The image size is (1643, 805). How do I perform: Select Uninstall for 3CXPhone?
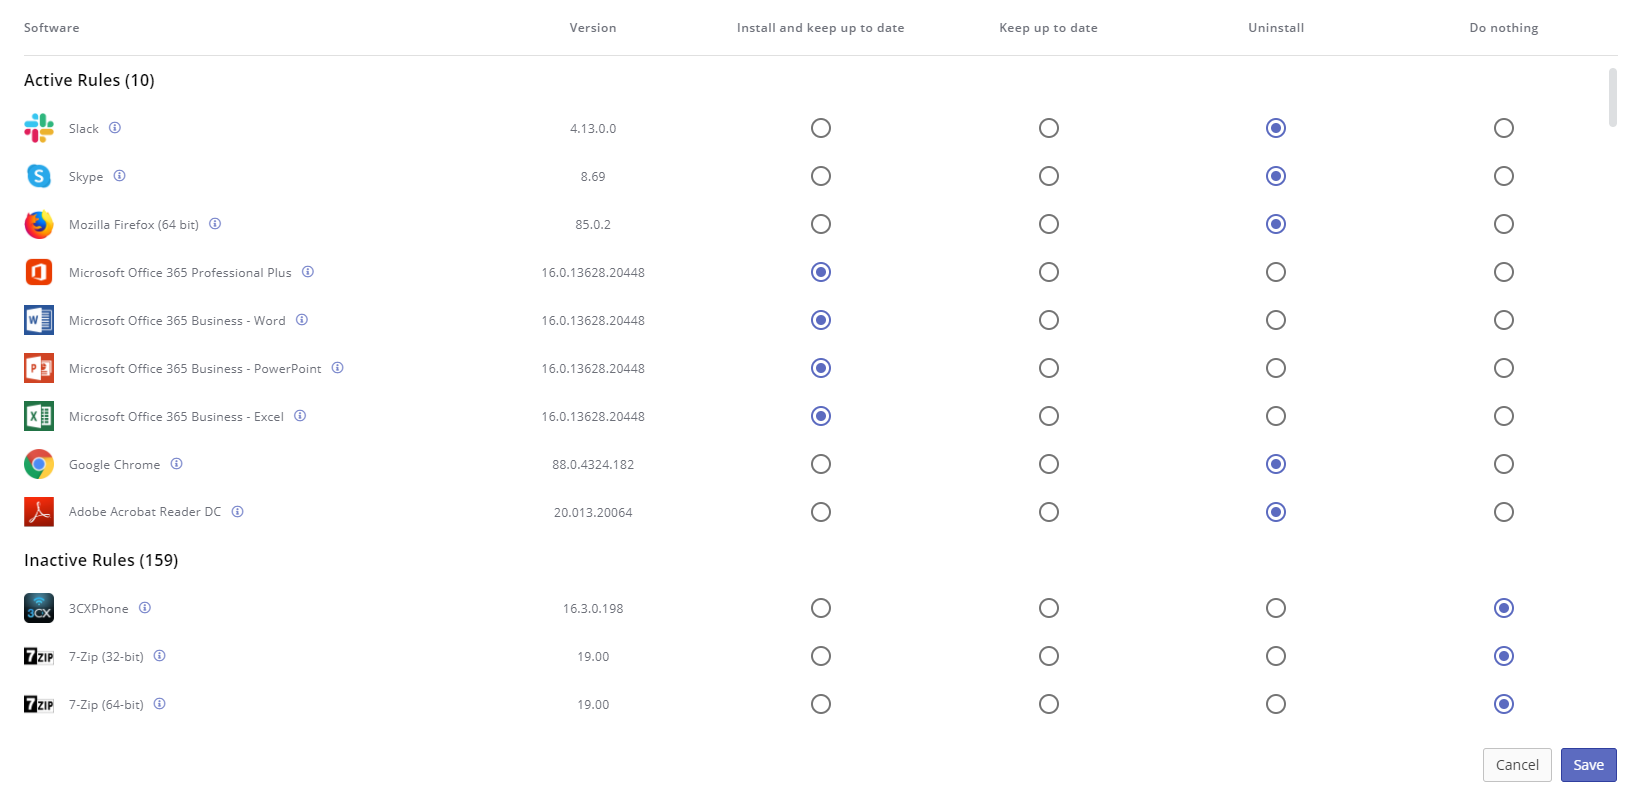1275,608
